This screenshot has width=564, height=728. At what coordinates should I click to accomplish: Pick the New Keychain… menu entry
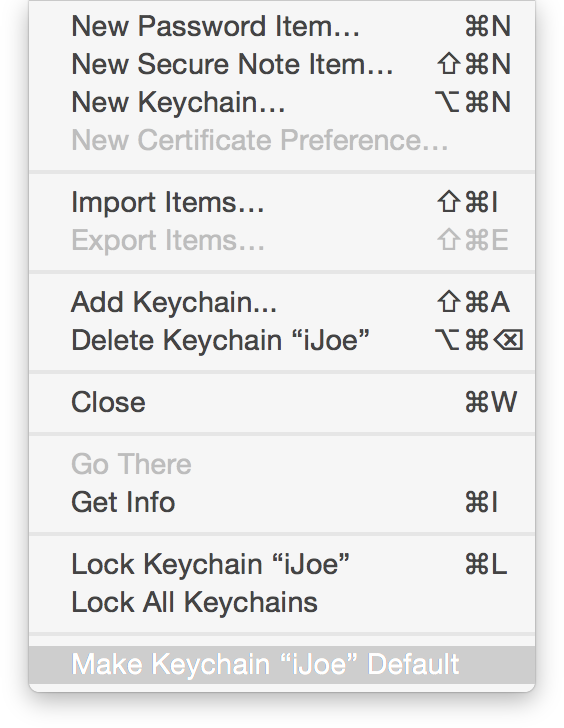282,102
